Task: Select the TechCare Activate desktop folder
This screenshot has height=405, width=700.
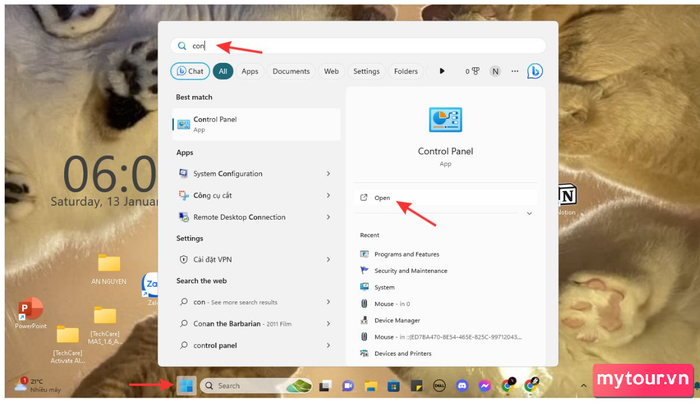Action: 67,345
